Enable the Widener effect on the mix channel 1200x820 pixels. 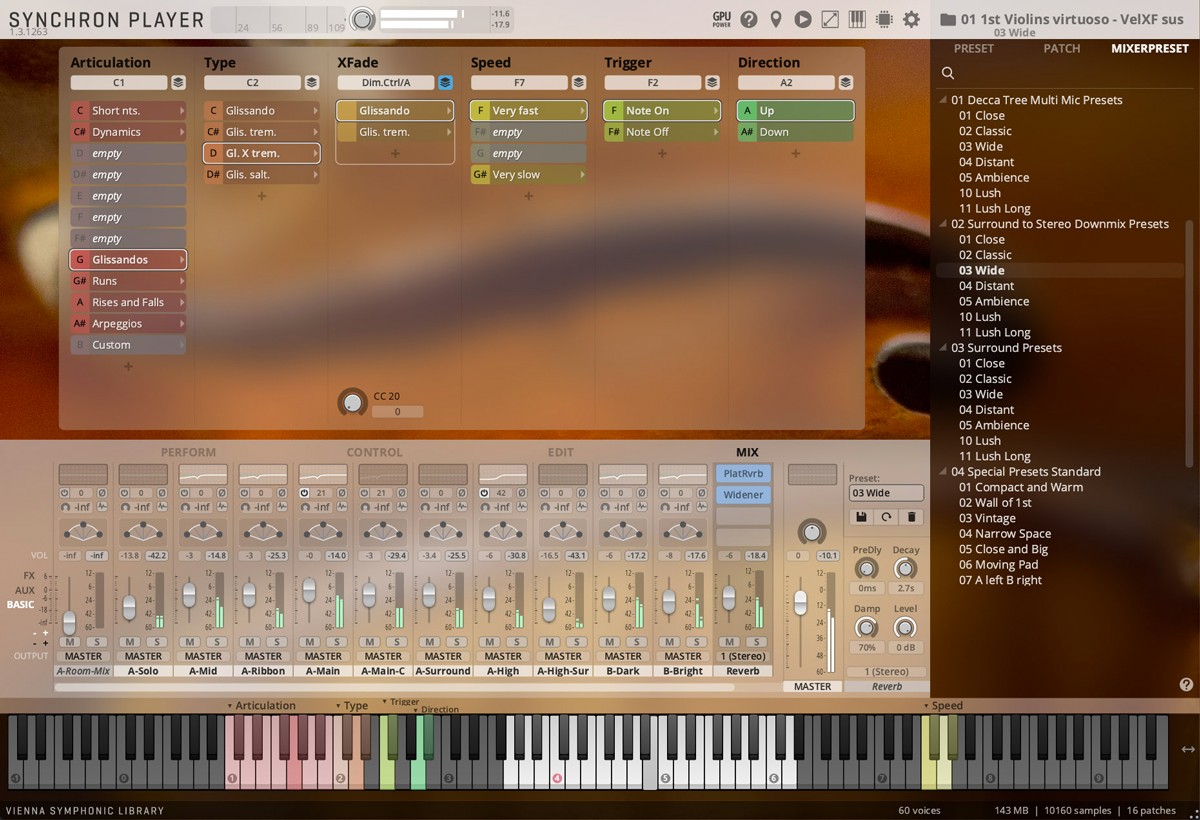click(742, 493)
